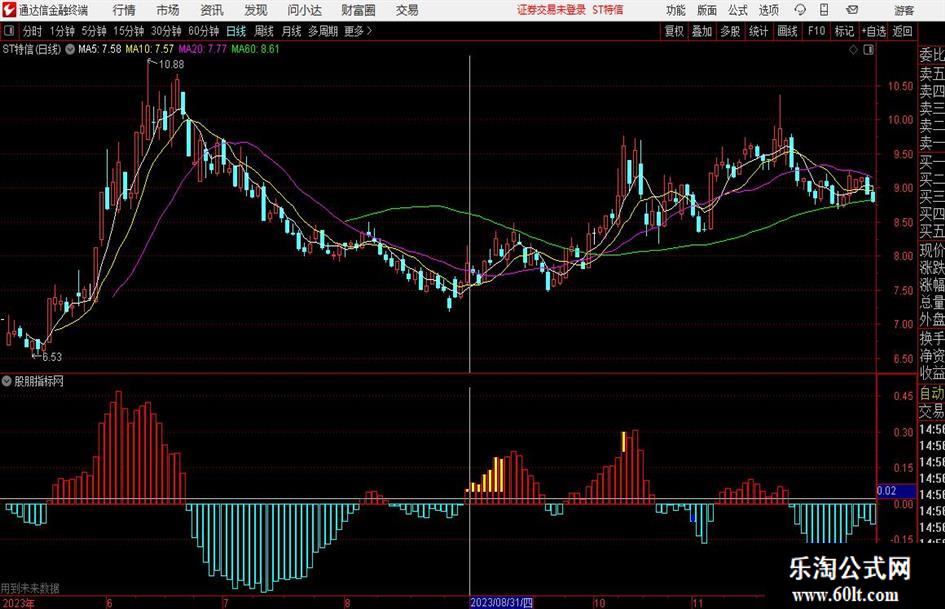Open the 资讯 menu
945x609 pixels.
tap(212, 10)
